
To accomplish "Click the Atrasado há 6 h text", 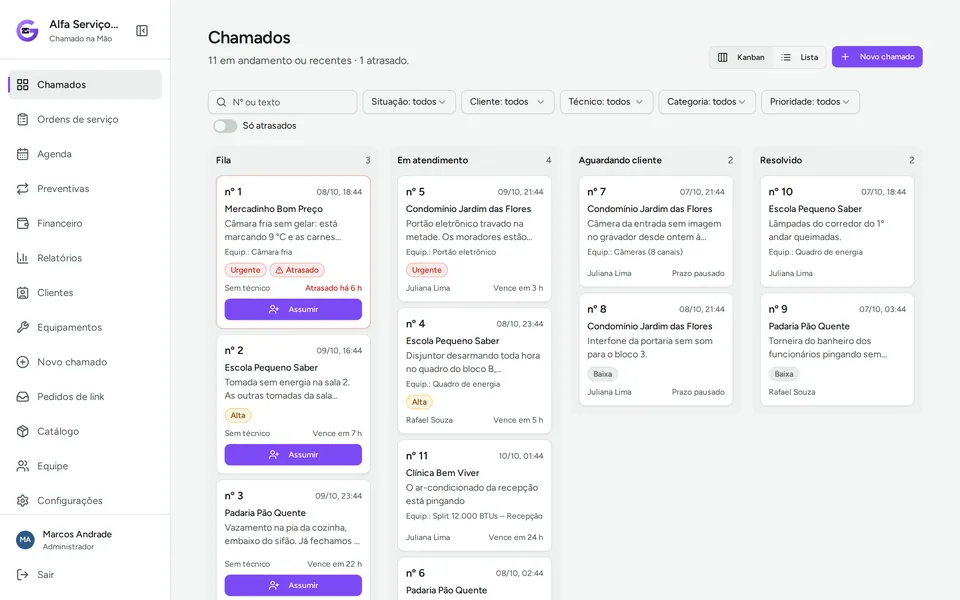I will point(334,288).
